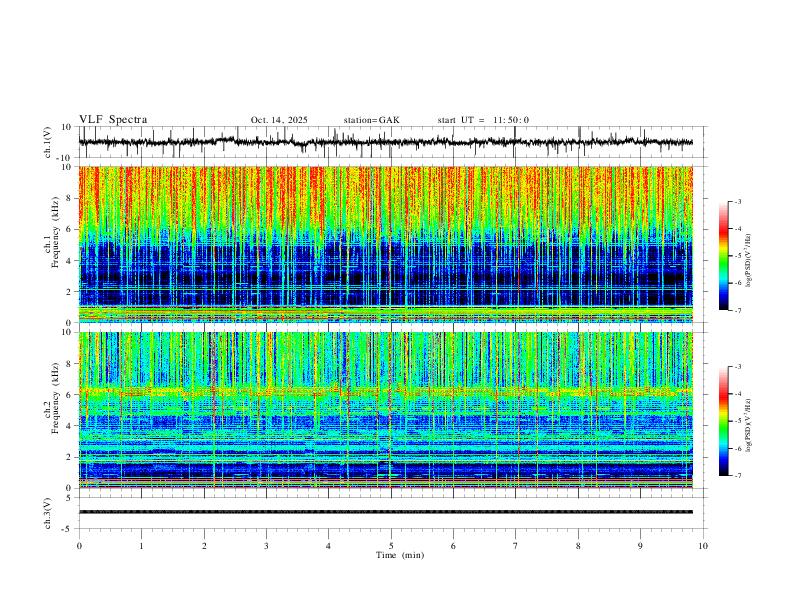Click the "-4" label on ch.2 color bar

(737, 393)
